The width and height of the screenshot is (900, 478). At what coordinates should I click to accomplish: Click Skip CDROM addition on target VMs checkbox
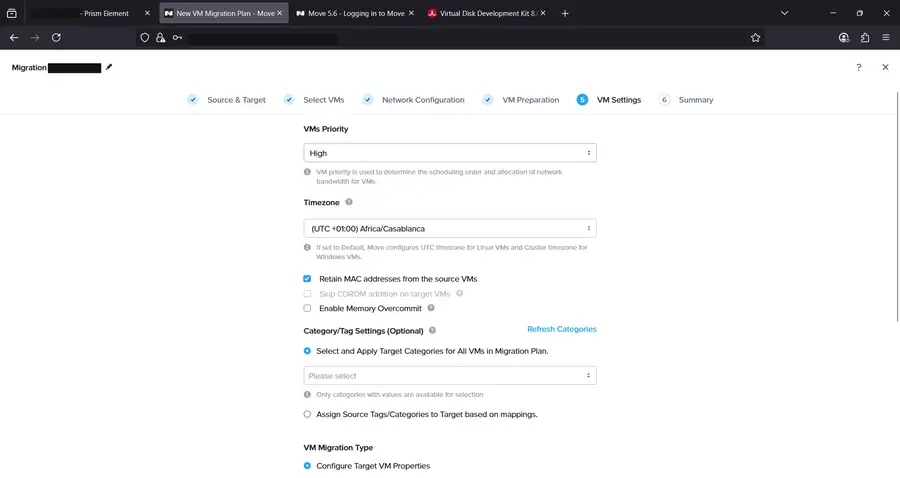pyautogui.click(x=307, y=293)
